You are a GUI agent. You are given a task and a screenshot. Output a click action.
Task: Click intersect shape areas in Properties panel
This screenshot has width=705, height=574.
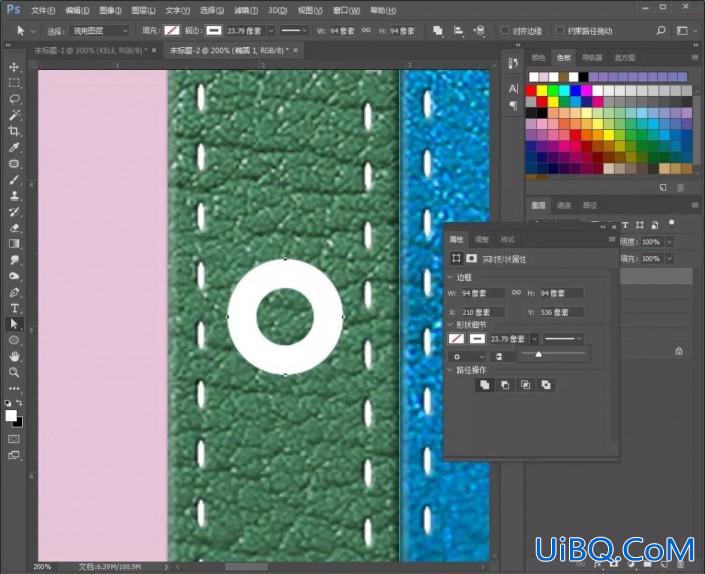click(x=526, y=385)
